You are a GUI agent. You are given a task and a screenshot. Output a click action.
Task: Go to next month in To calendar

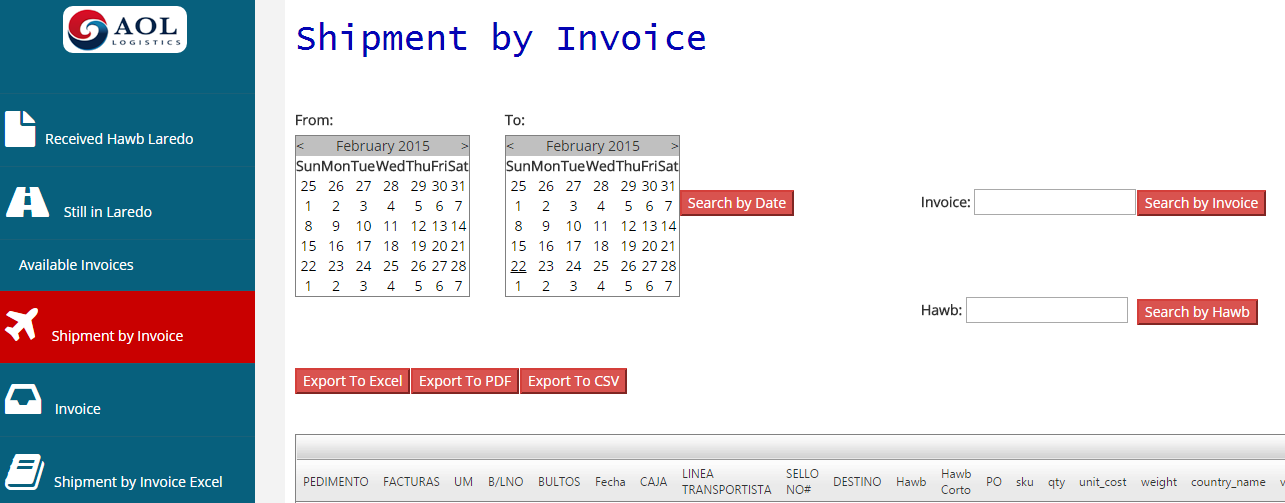pyautogui.click(x=675, y=146)
